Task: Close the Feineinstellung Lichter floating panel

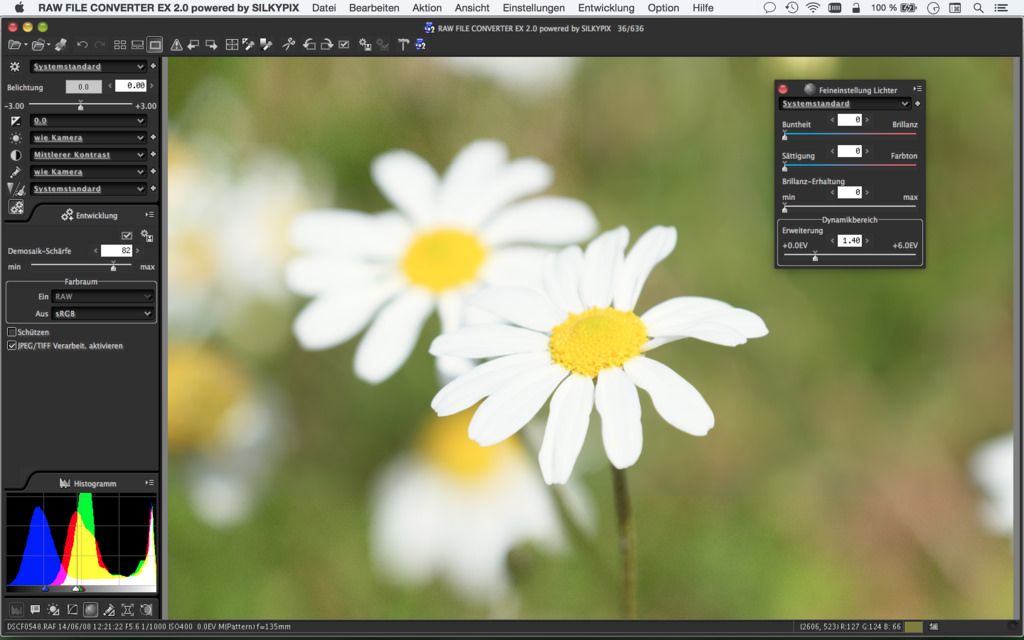Action: pos(783,89)
